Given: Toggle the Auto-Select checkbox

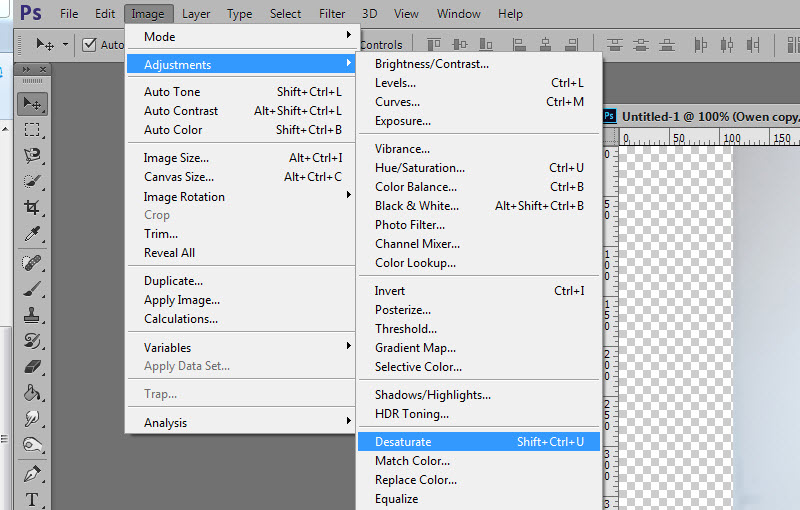Looking at the screenshot, I should [x=89, y=45].
